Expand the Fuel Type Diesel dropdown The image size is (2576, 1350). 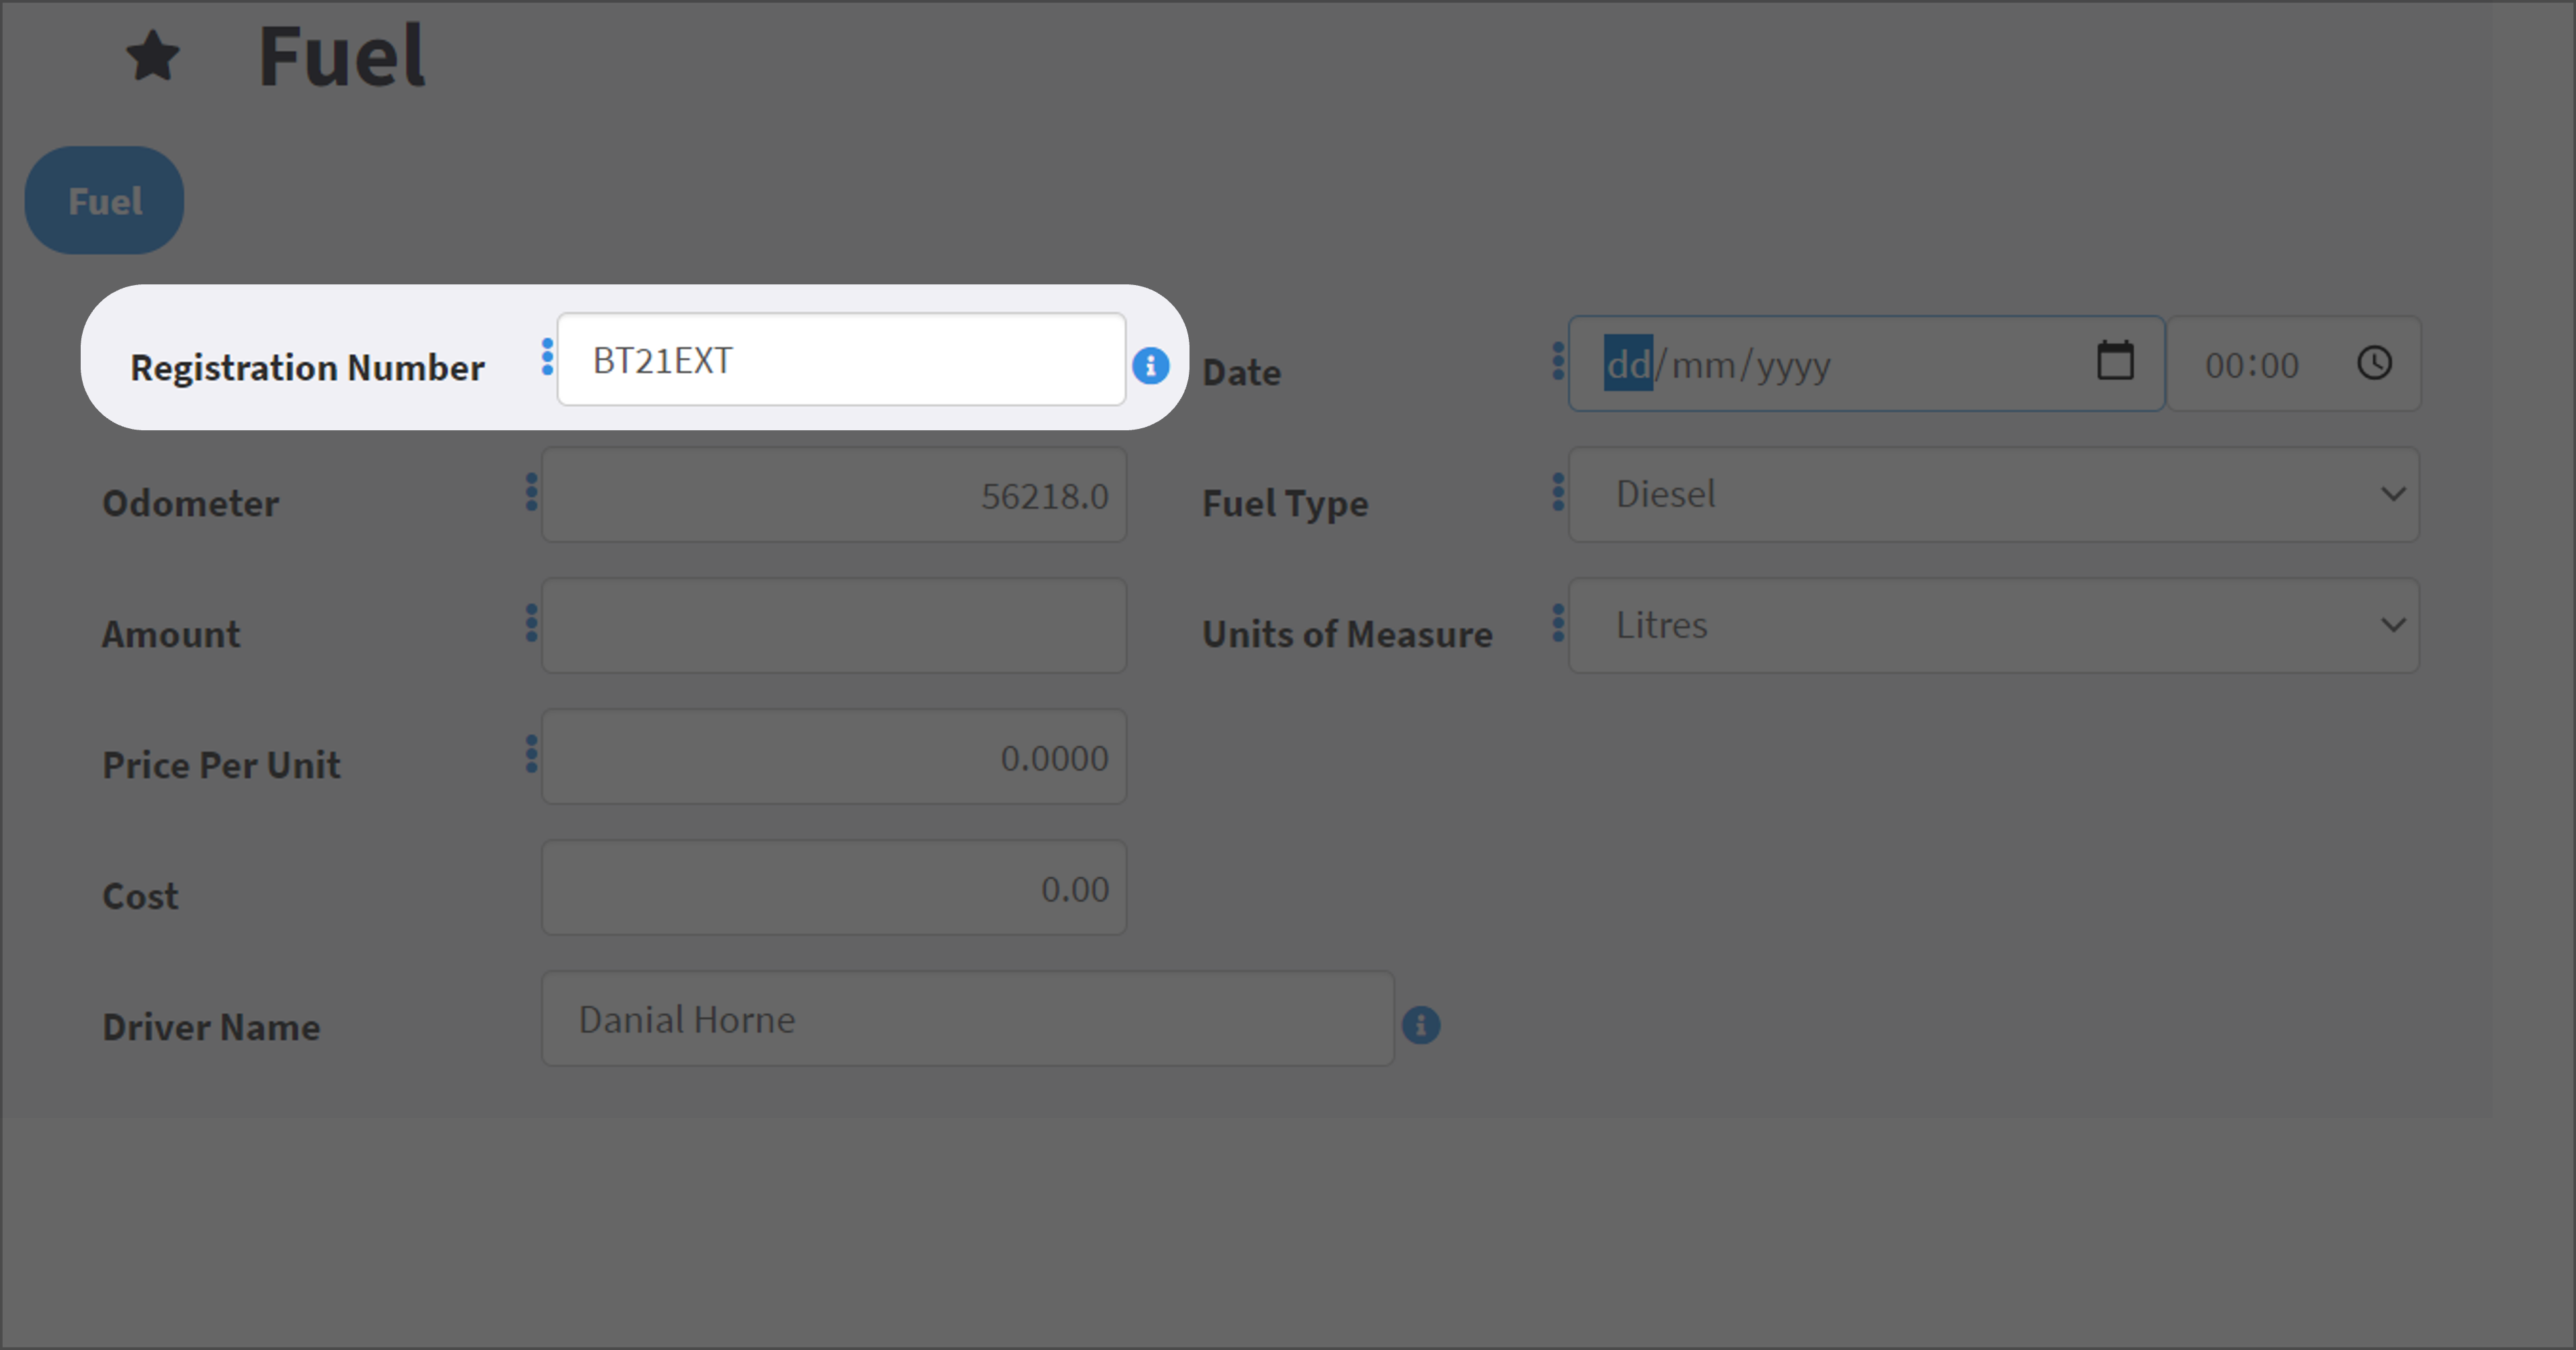pos(1994,495)
